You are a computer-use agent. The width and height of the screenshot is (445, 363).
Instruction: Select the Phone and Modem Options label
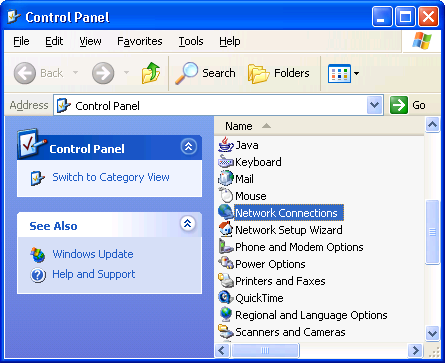[299, 247]
